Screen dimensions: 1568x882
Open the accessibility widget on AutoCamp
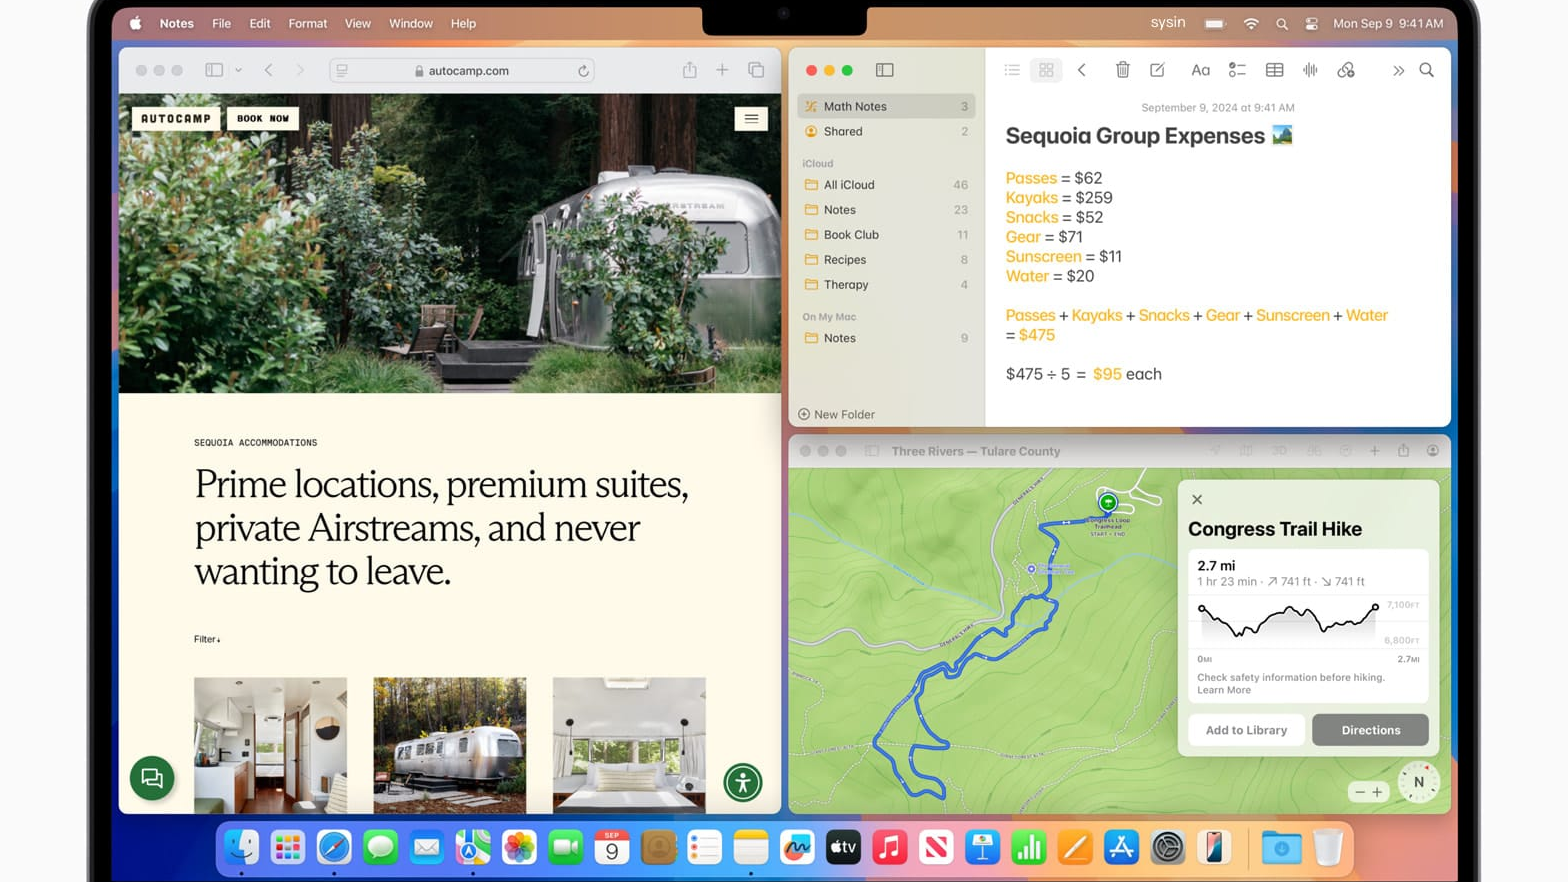click(x=743, y=783)
